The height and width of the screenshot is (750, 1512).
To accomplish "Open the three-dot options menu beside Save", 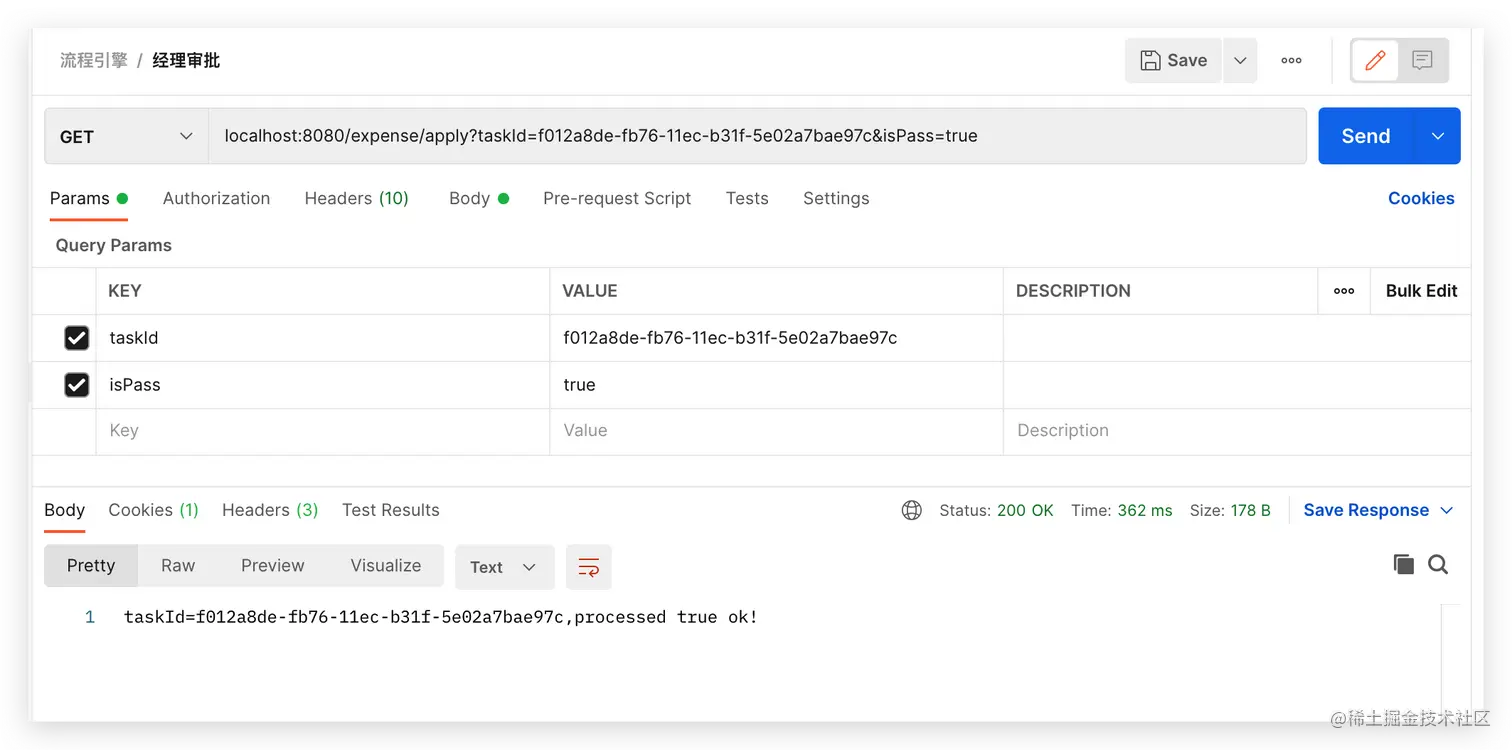I will (1291, 60).
